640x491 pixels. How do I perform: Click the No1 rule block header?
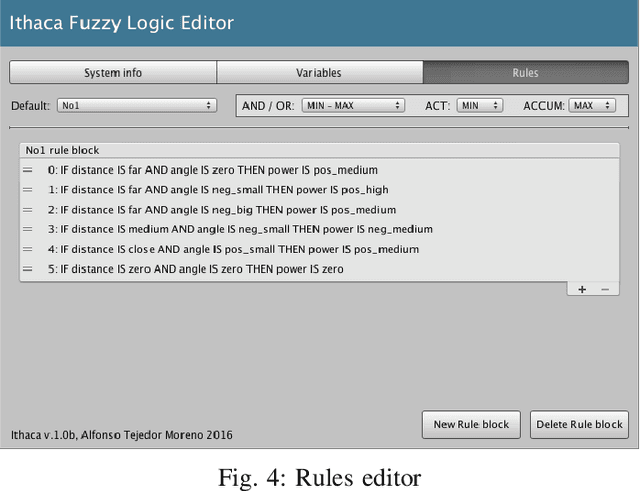[x=62, y=150]
